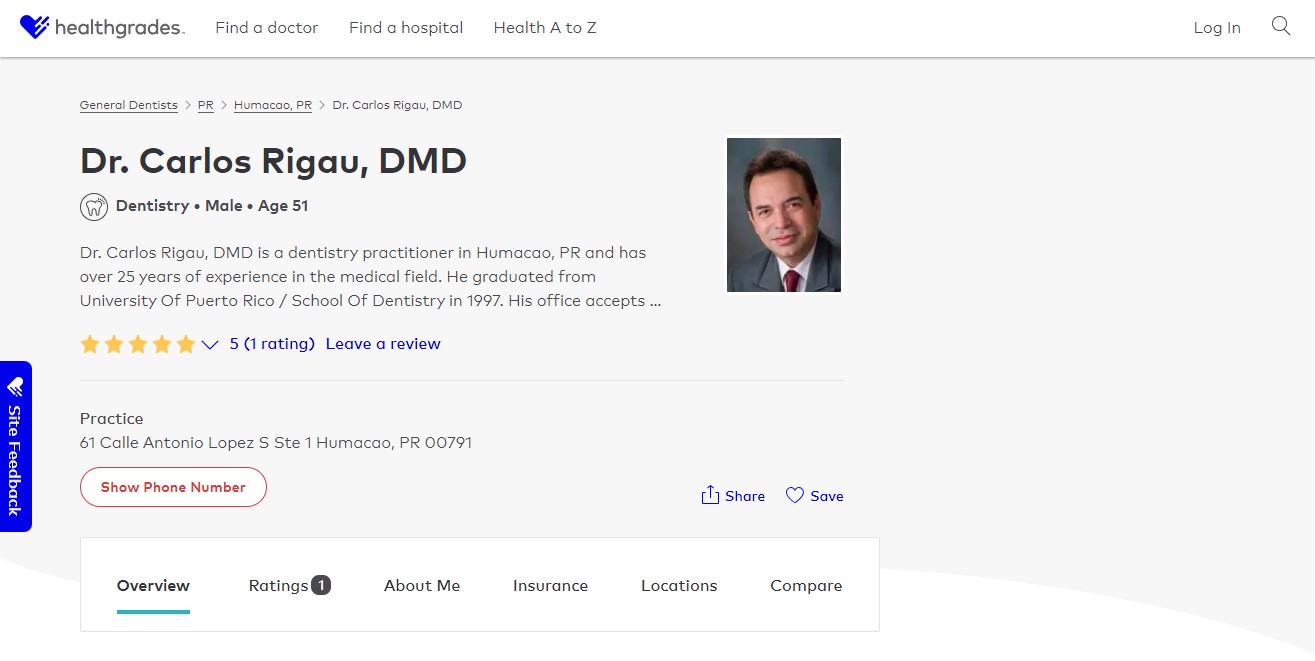The width and height of the screenshot is (1315, 661).
Task: Show Phone Number for practice
Action: [x=173, y=487]
